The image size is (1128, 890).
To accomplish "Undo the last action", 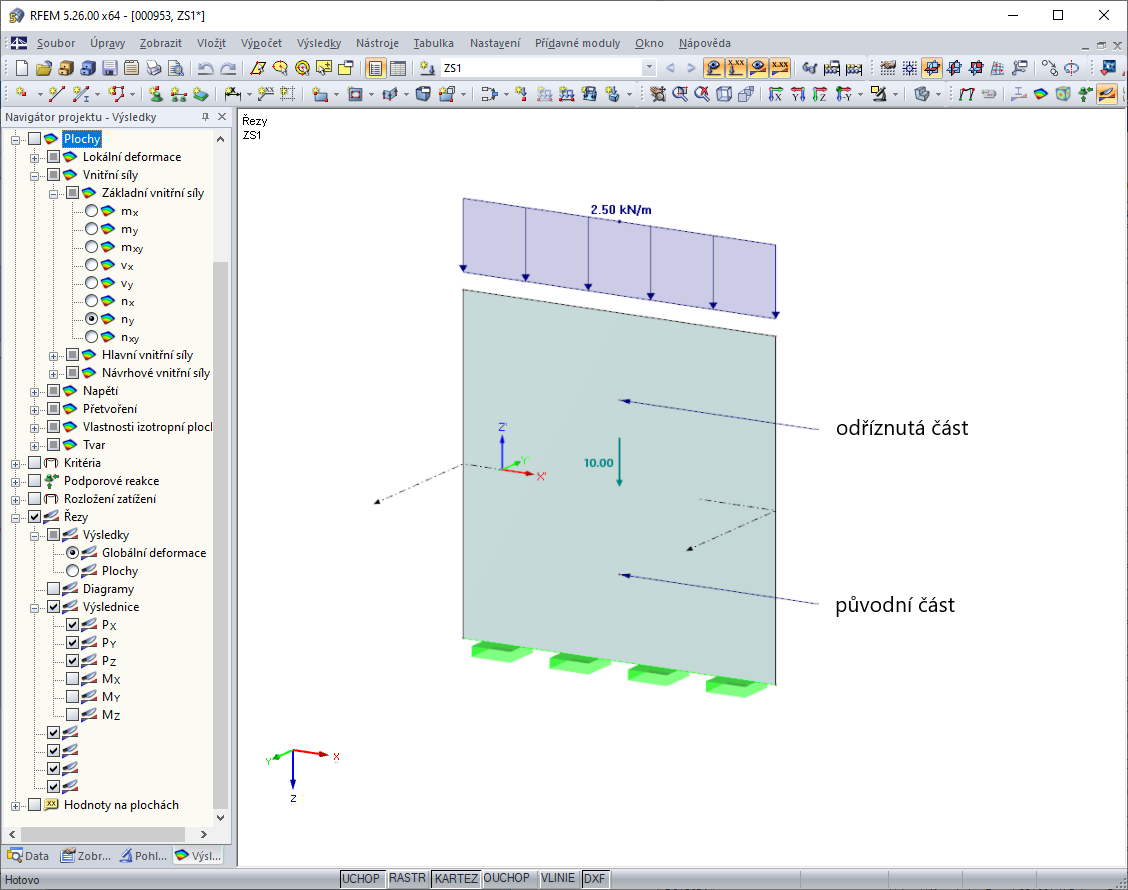I will coord(206,68).
